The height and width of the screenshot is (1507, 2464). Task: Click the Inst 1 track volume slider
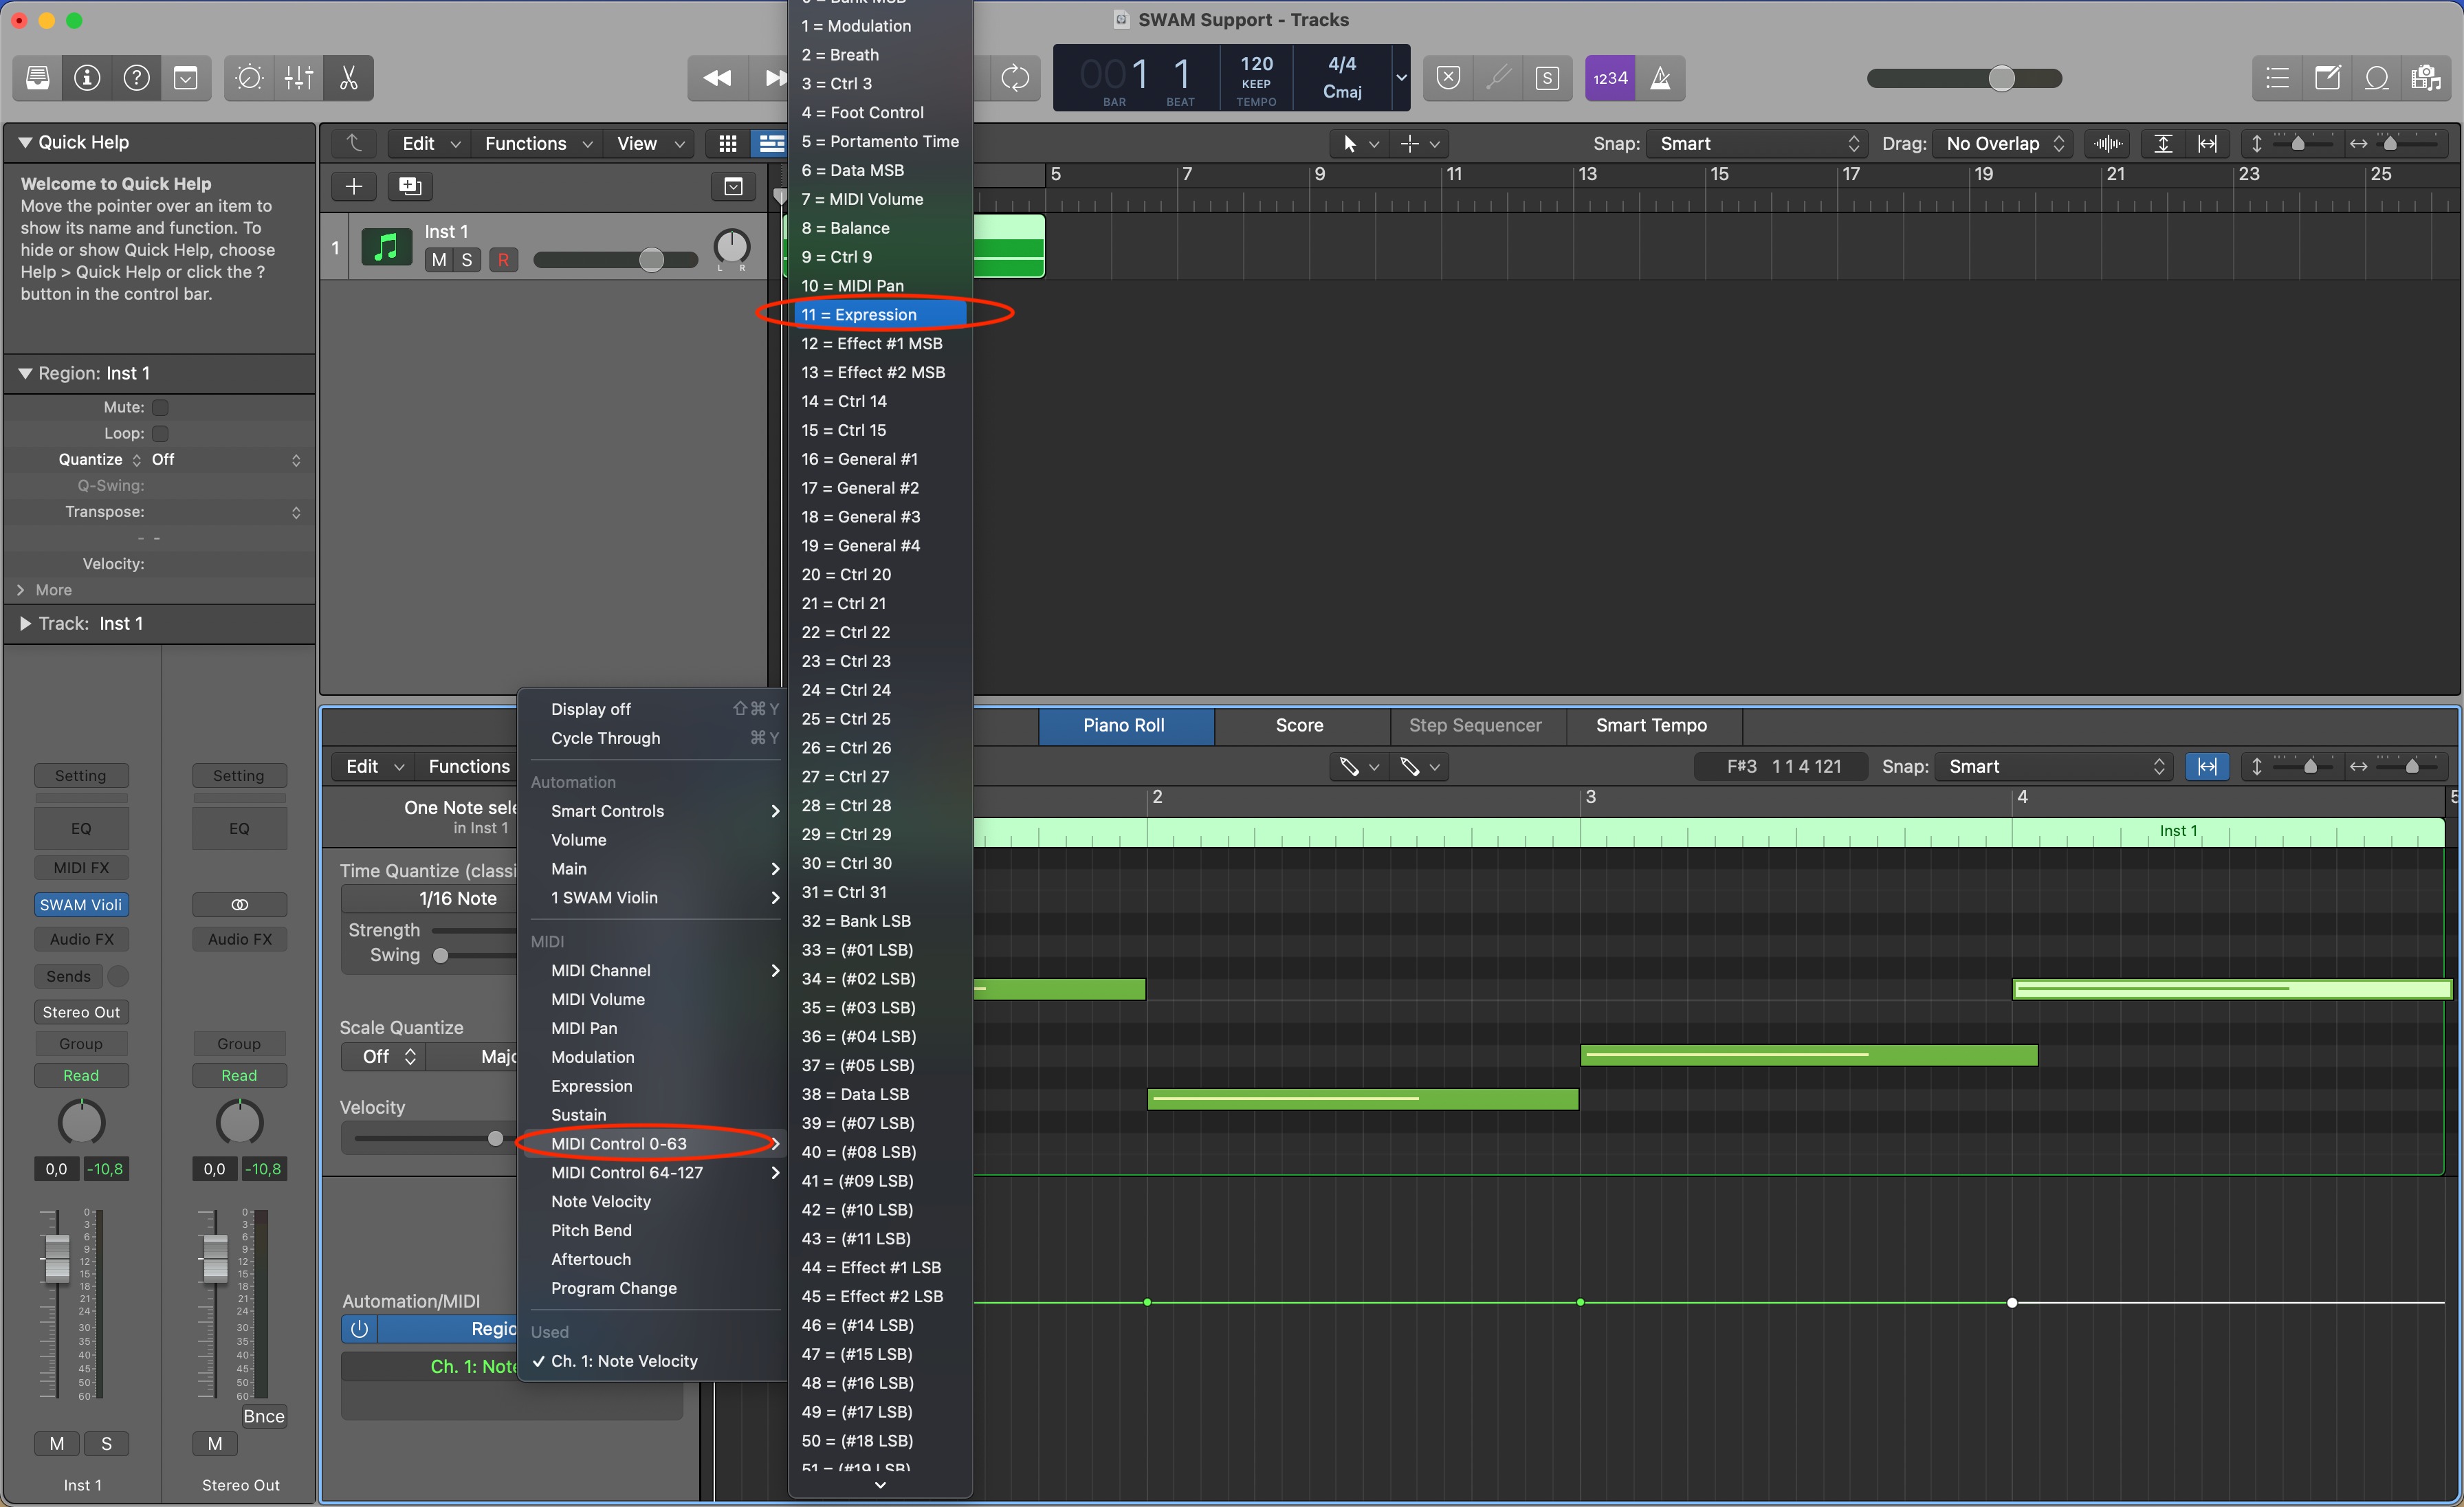pyautogui.click(x=614, y=260)
